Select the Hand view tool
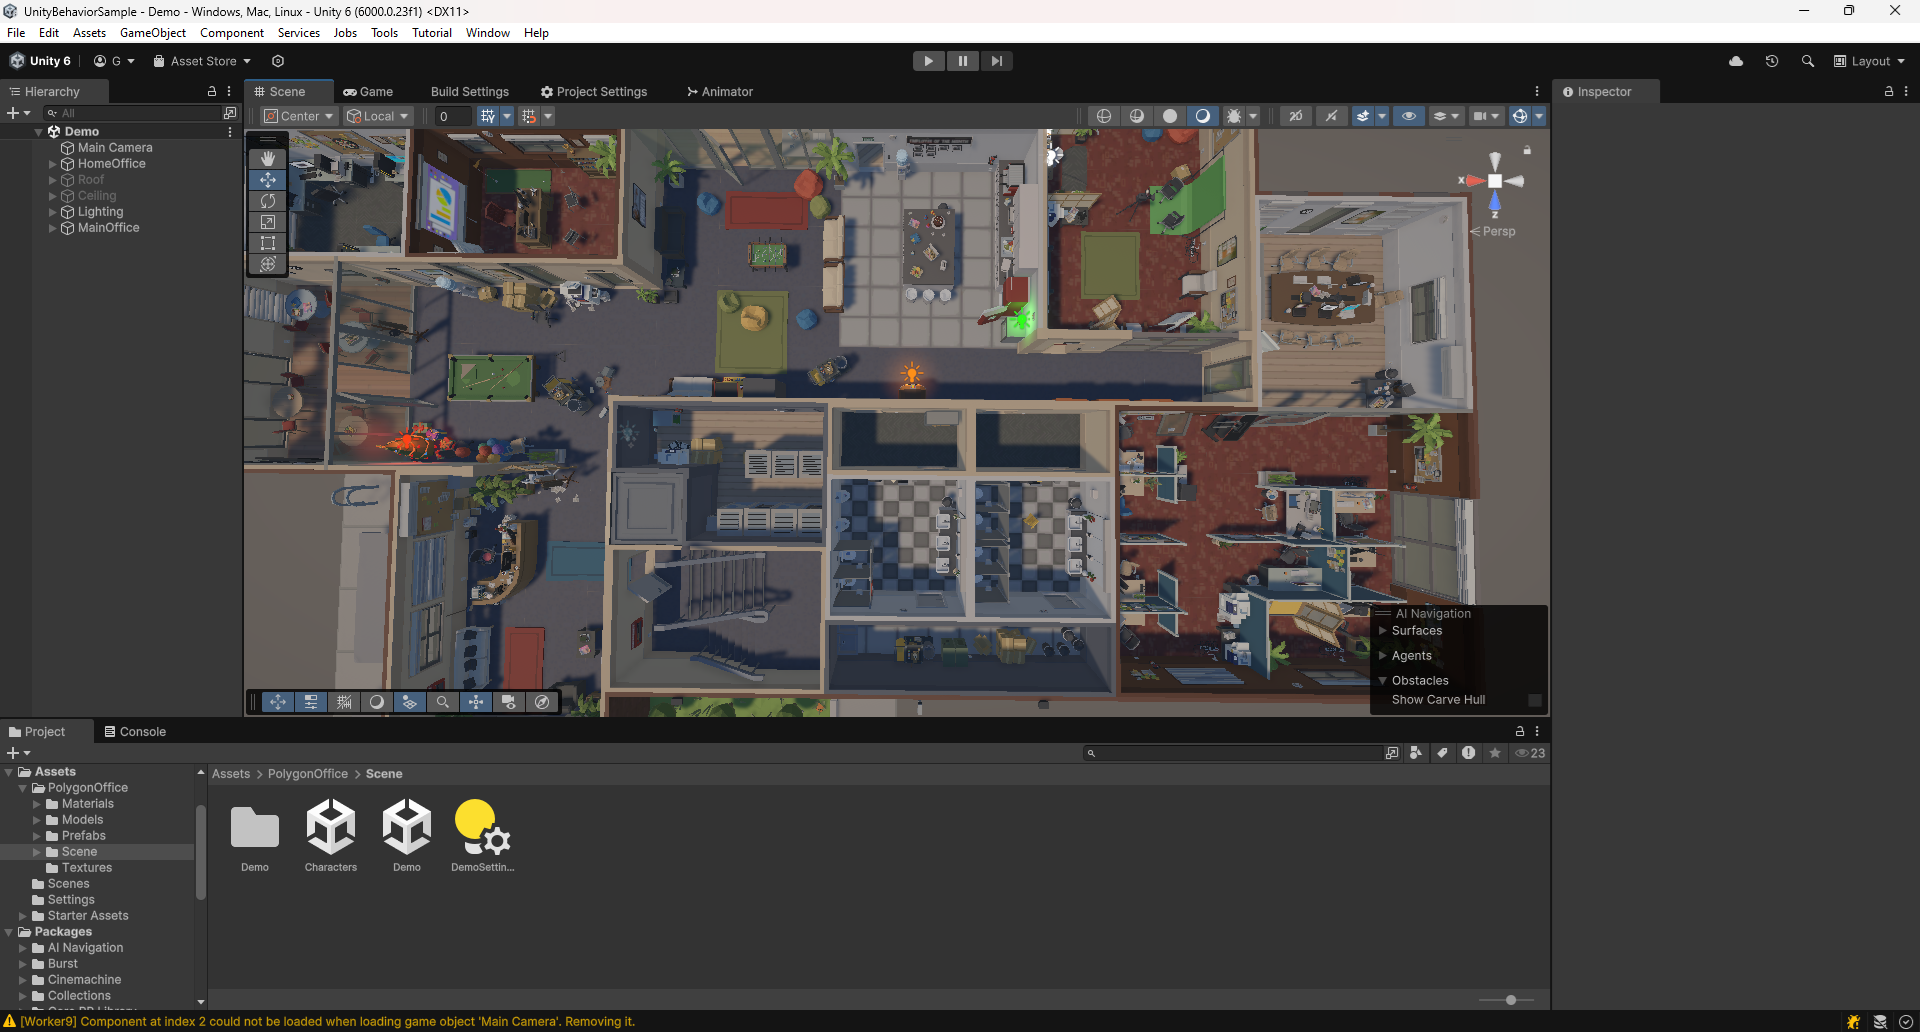 click(x=268, y=159)
